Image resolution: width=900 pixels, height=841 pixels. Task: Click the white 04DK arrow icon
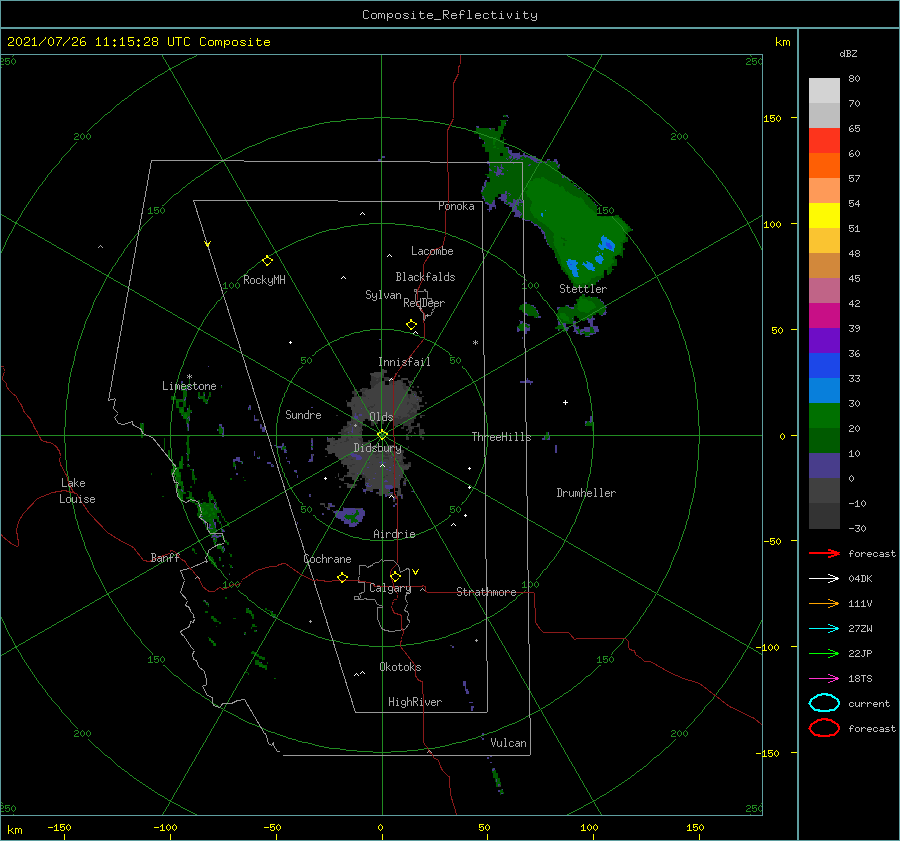(x=824, y=578)
